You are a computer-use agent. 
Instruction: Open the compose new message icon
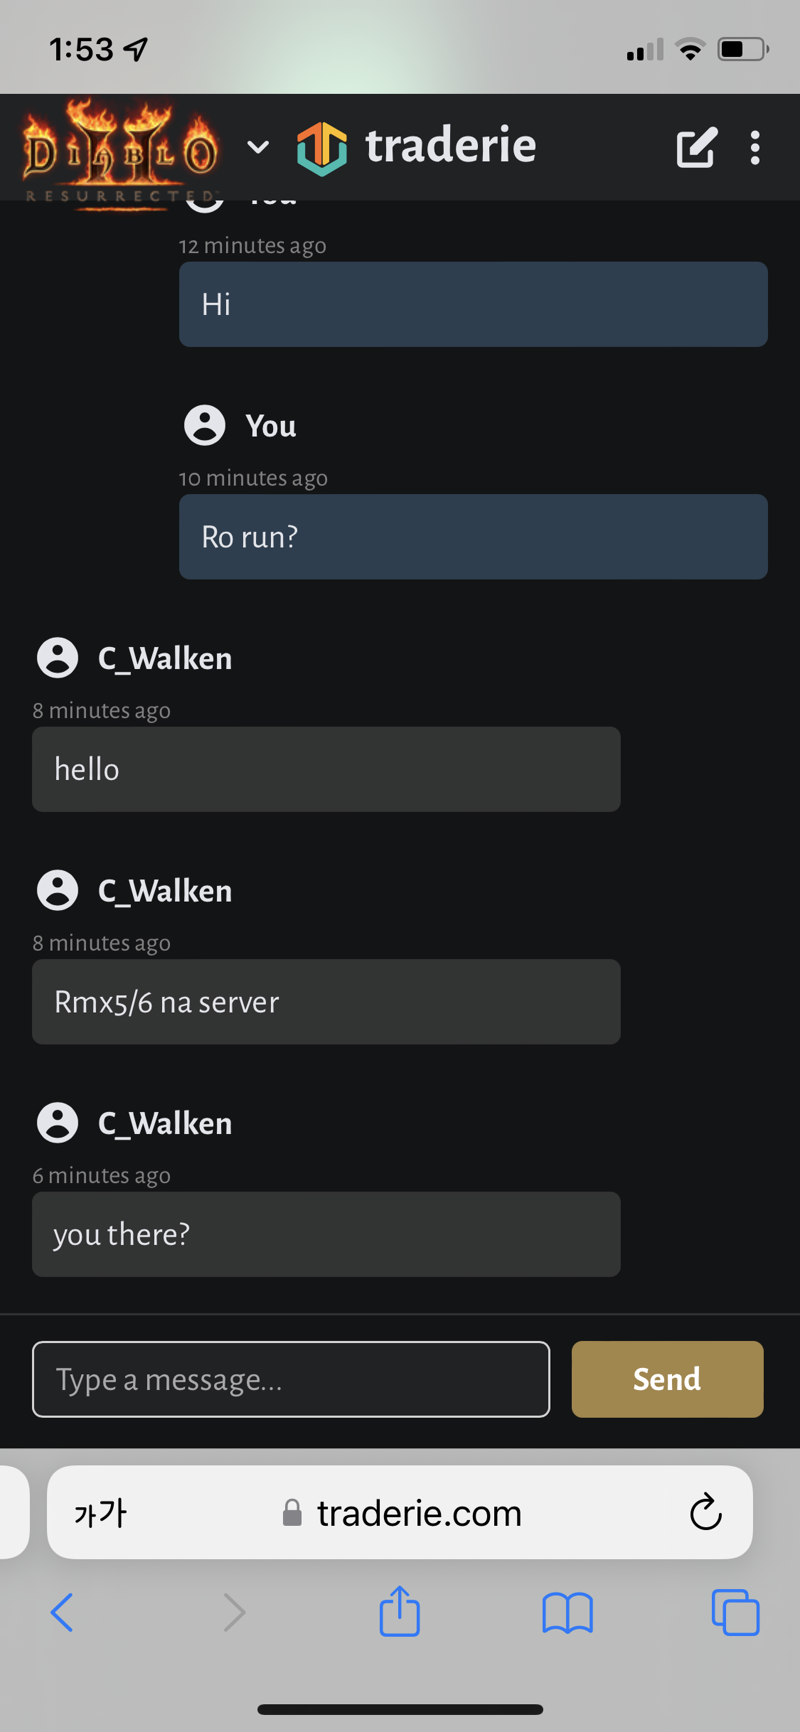[x=696, y=148]
